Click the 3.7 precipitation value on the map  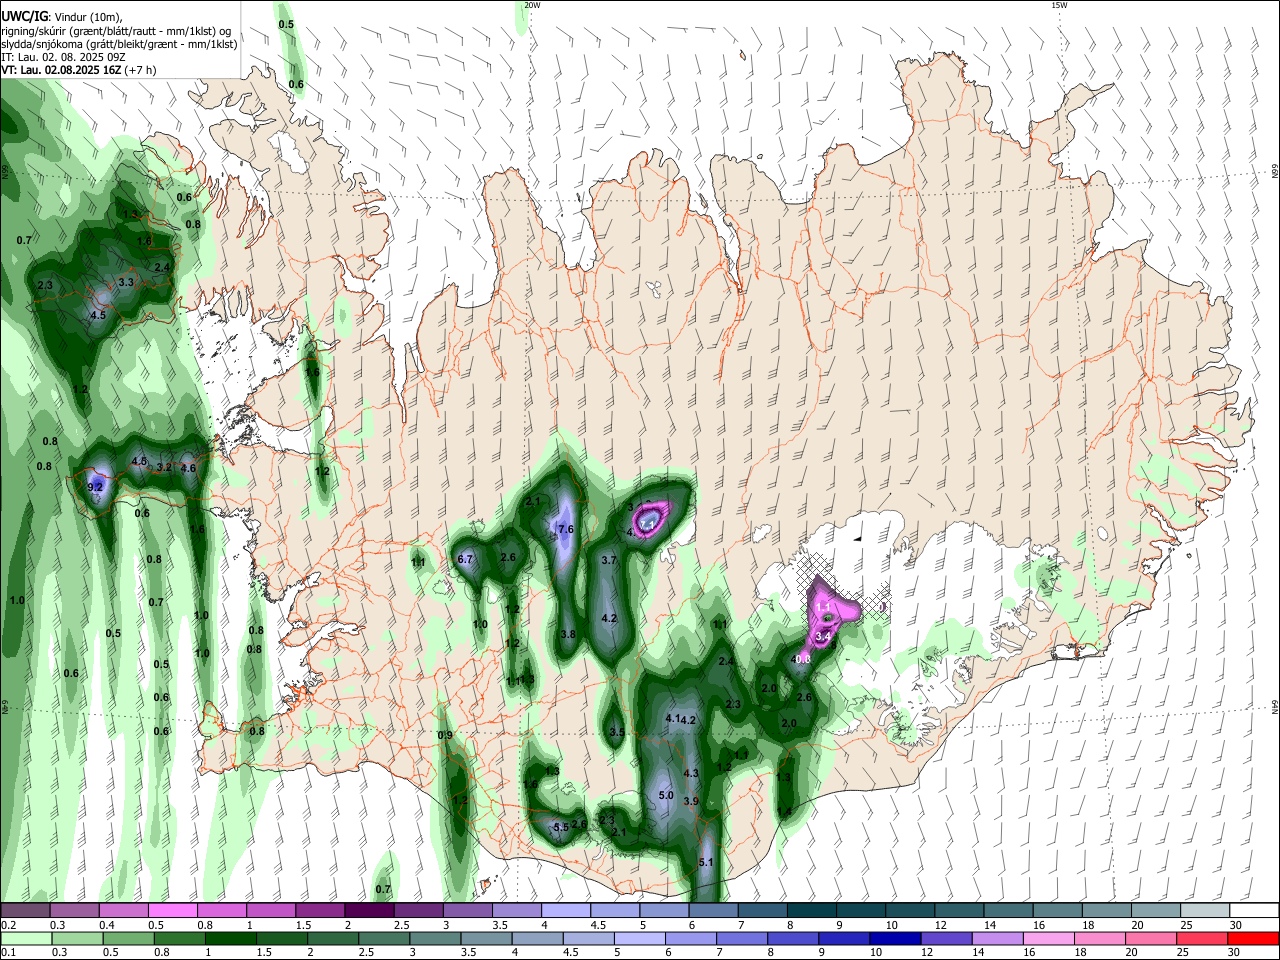[x=608, y=561]
